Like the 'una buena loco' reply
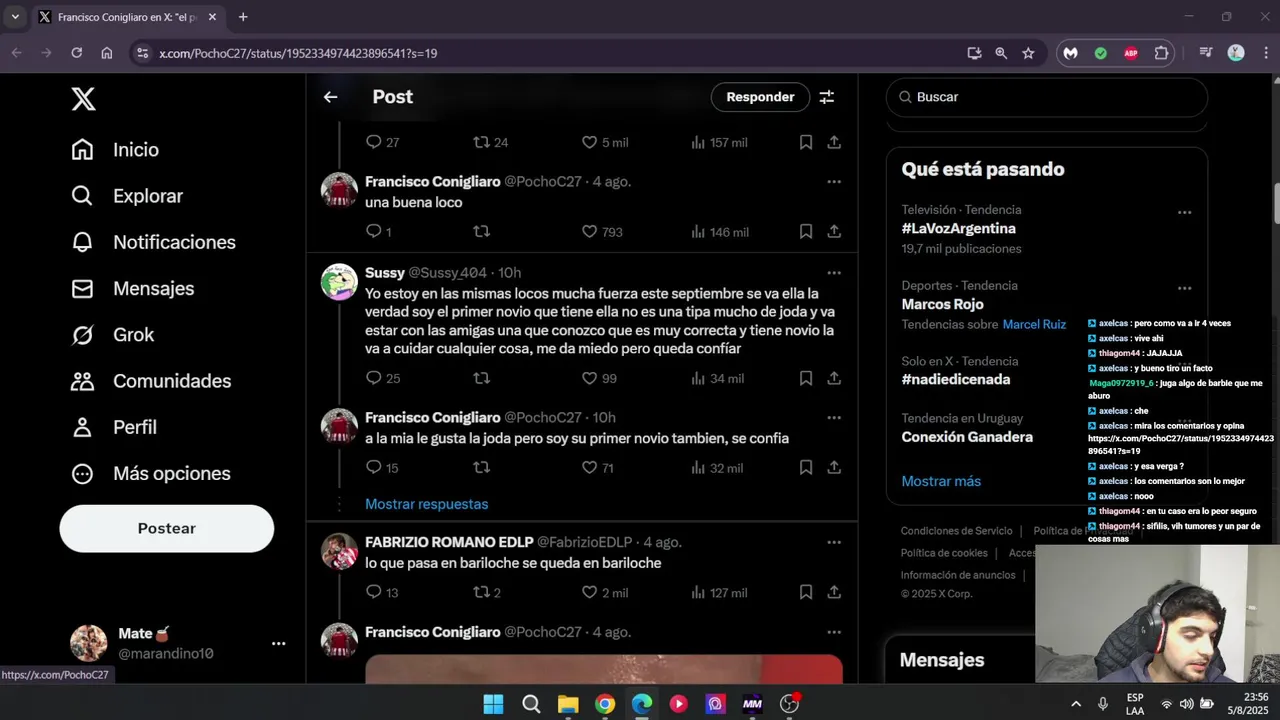The width and height of the screenshot is (1280, 720). [x=602, y=231]
